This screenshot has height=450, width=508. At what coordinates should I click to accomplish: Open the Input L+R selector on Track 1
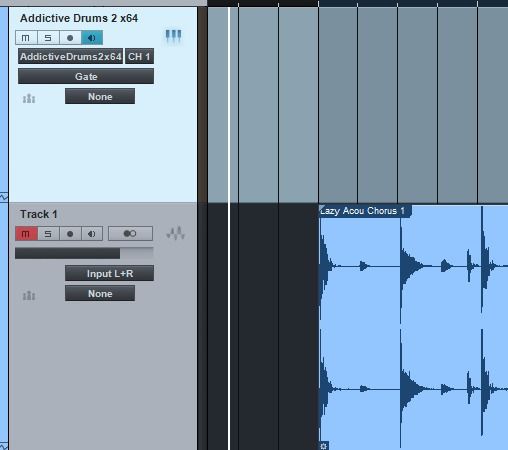[109, 273]
